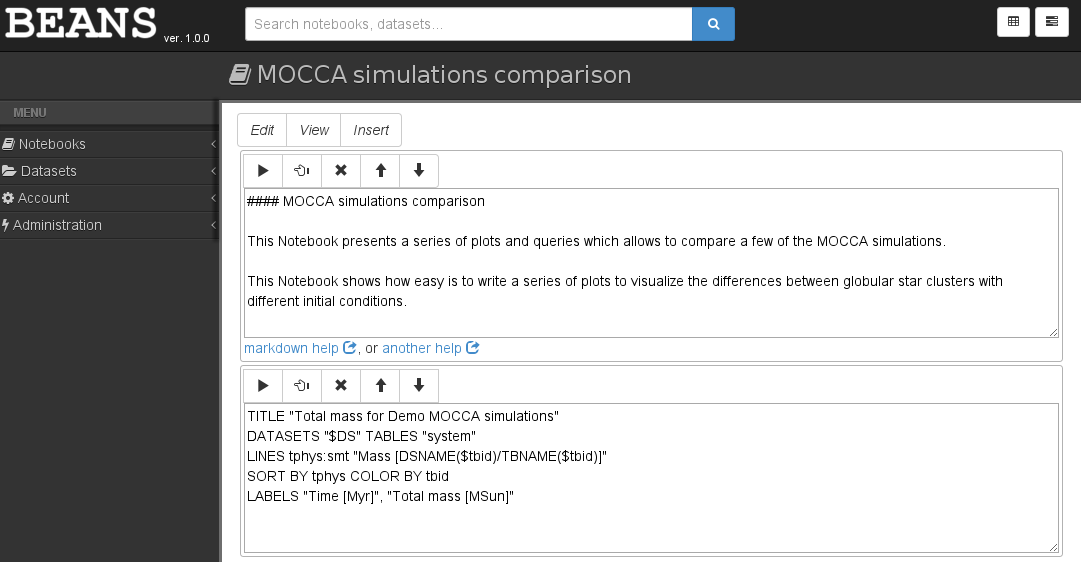Image resolution: width=1081 pixels, height=562 pixels.
Task: Open the Edit menu
Action: click(262, 130)
